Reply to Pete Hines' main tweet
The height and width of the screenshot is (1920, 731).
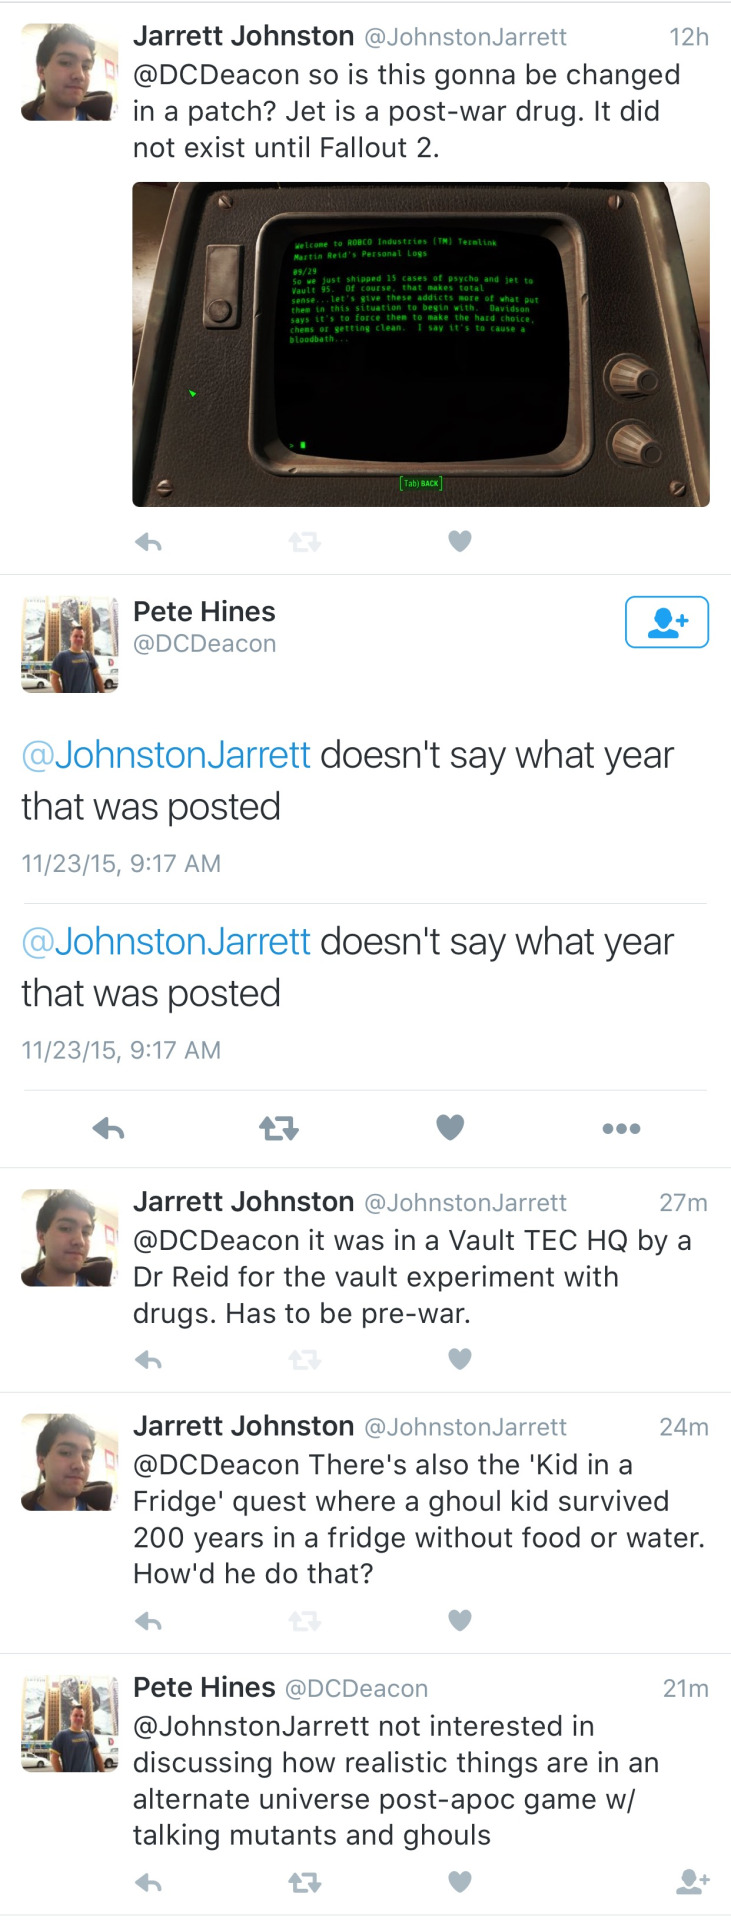click(x=108, y=1129)
